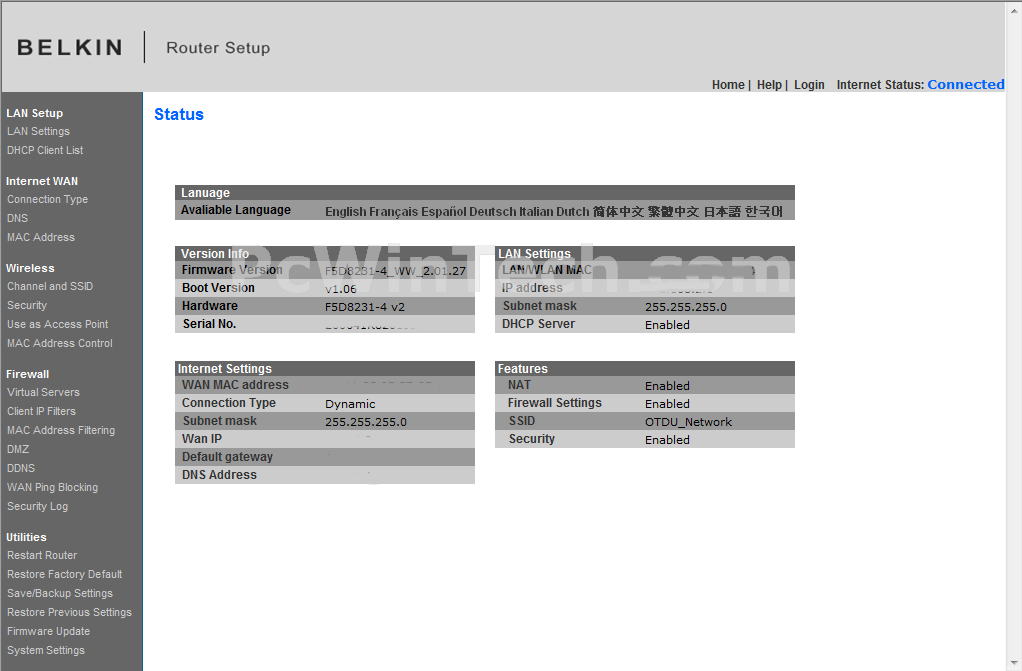Open the Home link
This screenshot has height=671, width=1022.
(728, 85)
